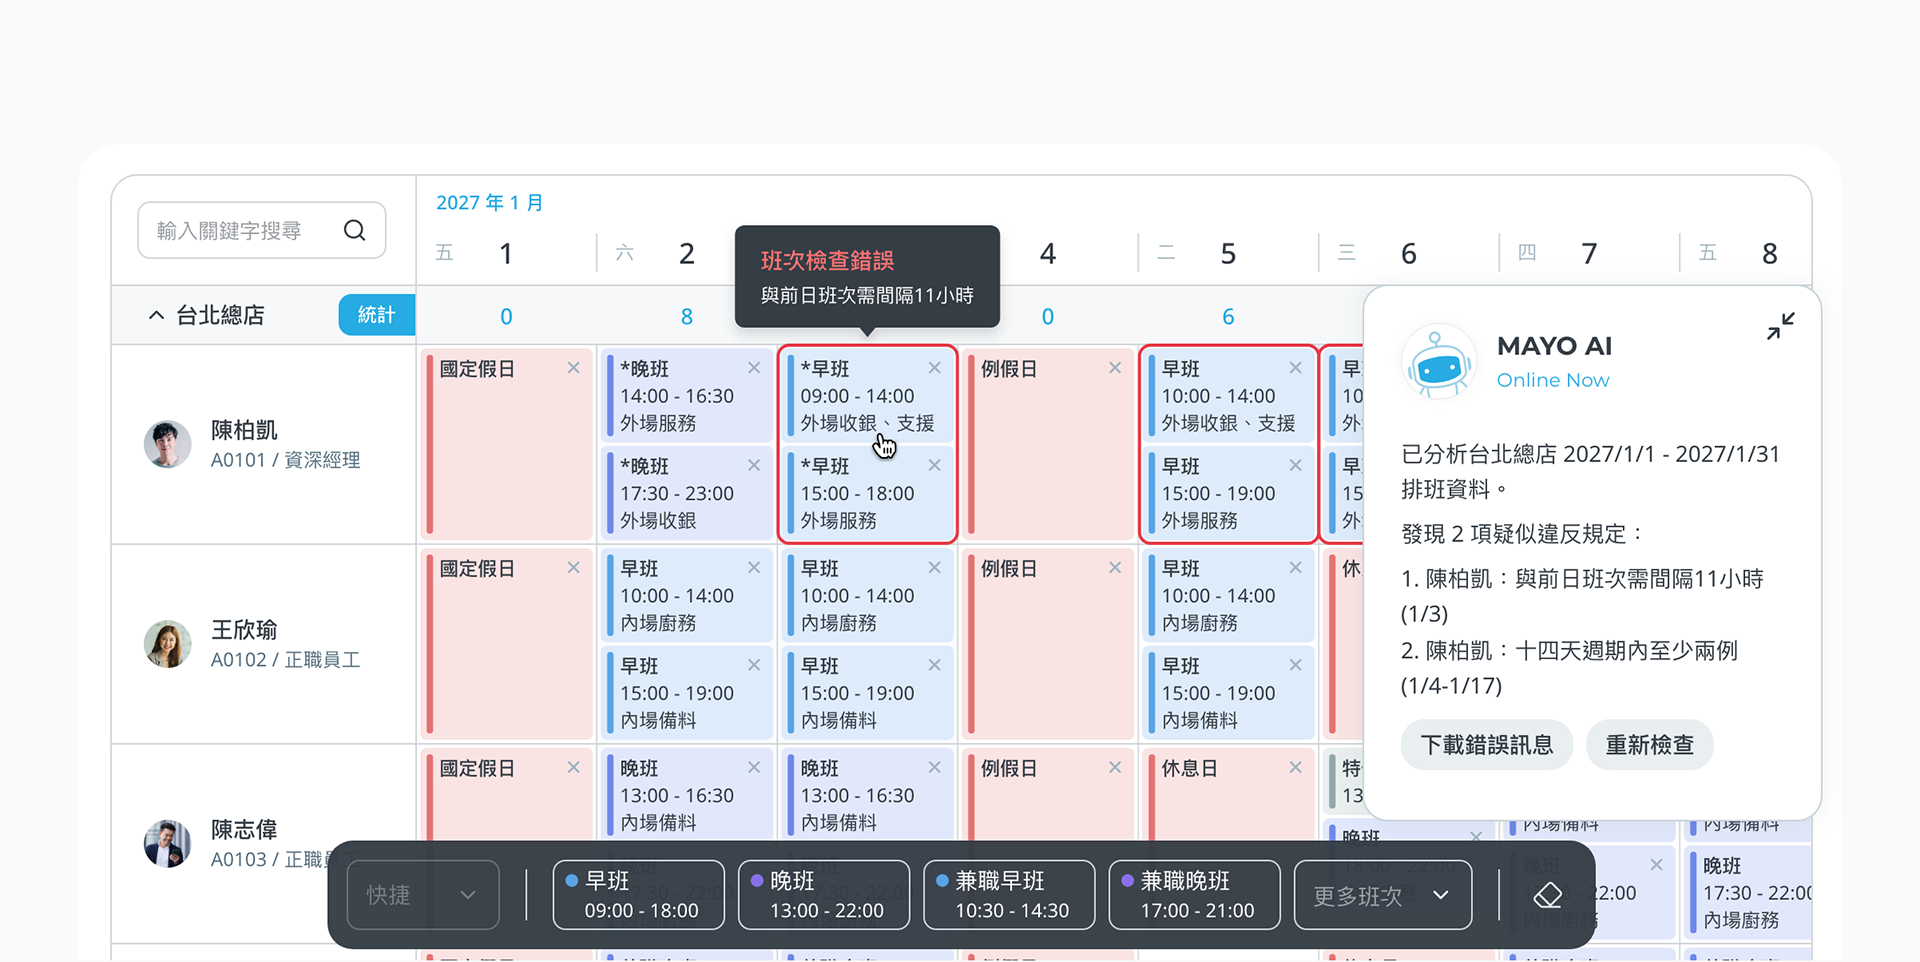The height and width of the screenshot is (962, 1920).
Task: Remove 陳志偉's 晚班 13:00 shift on day 2
Action: pyautogui.click(x=754, y=768)
